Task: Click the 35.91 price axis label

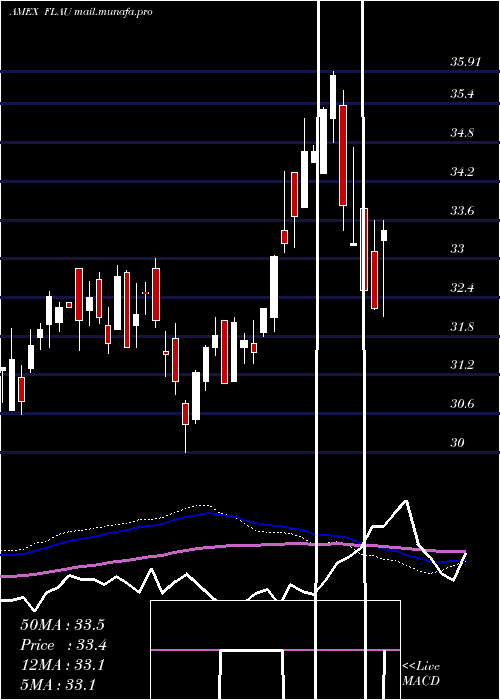Action: 465,62
